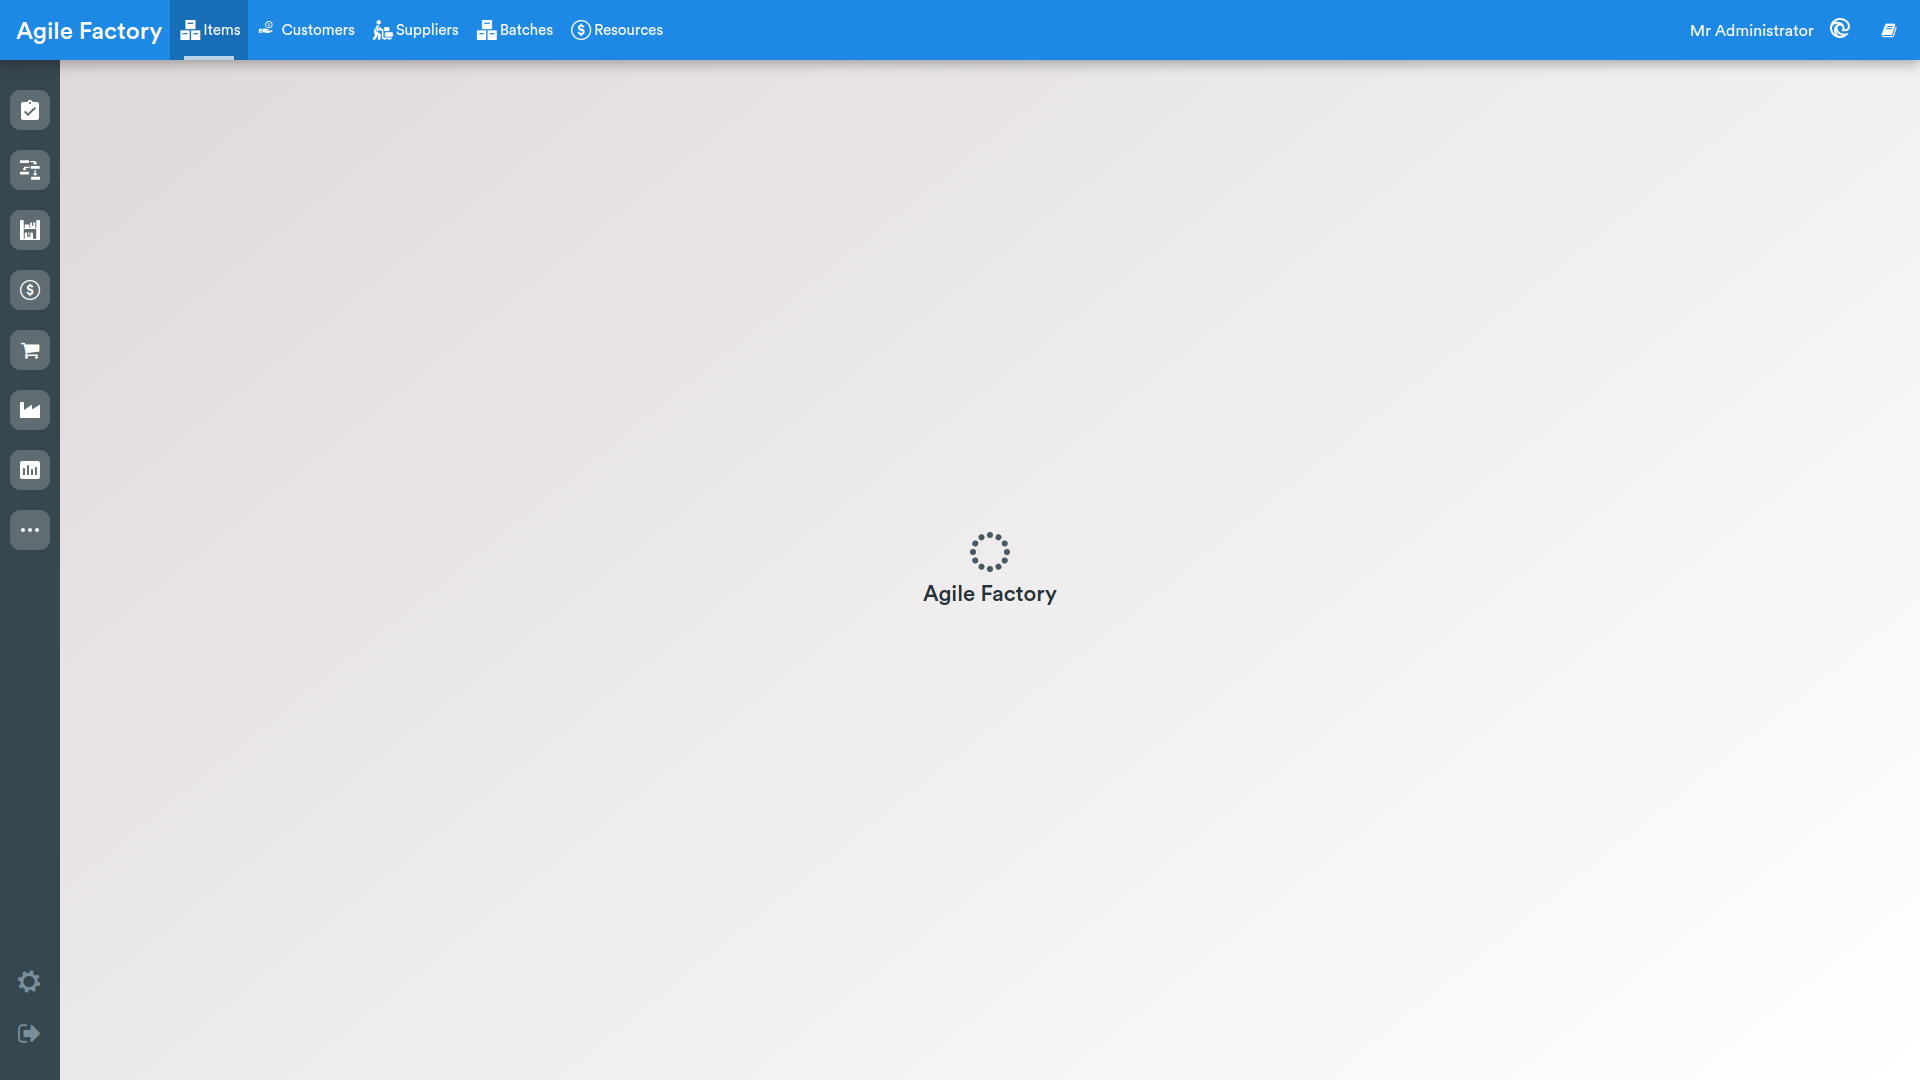Screen dimensions: 1920x1080
Task: Open the bar chart reports sidebar icon
Action: click(x=30, y=470)
